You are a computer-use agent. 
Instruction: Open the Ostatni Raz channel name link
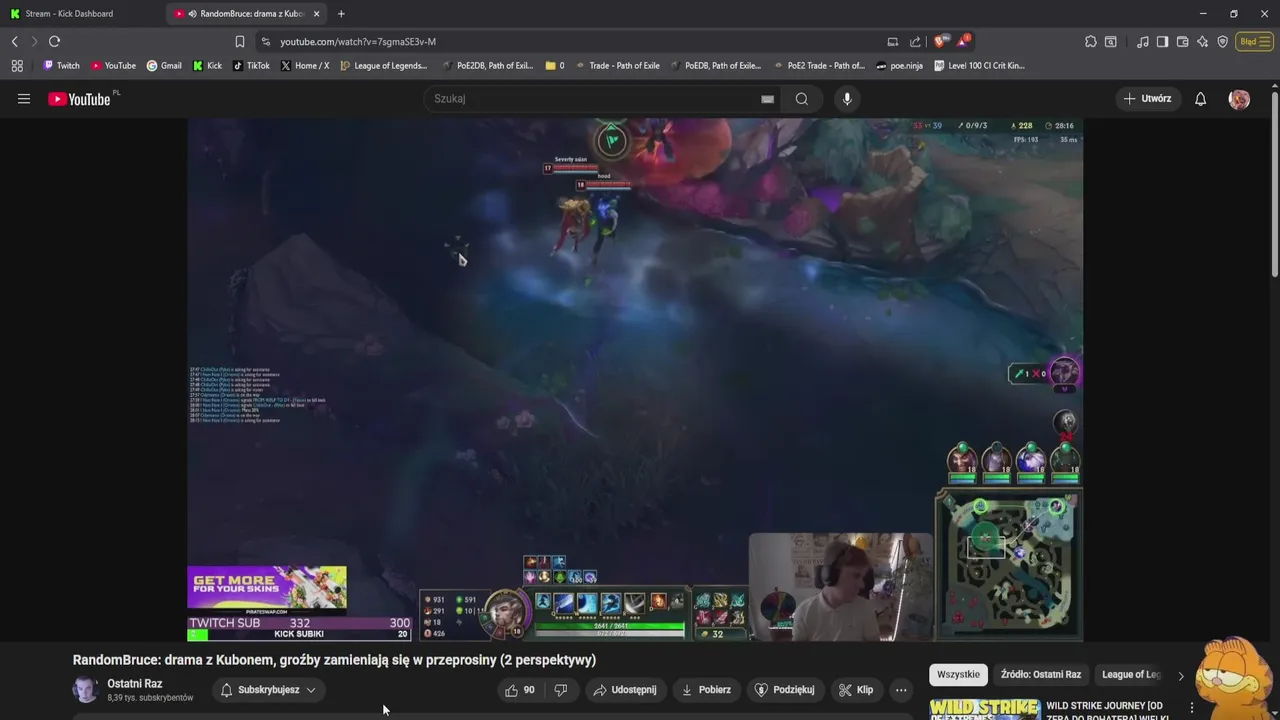pyautogui.click(x=135, y=684)
